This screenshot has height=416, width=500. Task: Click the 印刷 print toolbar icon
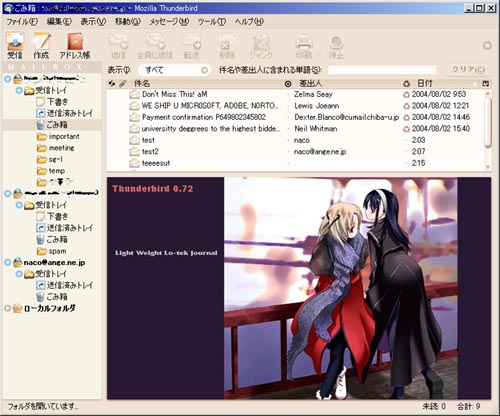tap(304, 46)
